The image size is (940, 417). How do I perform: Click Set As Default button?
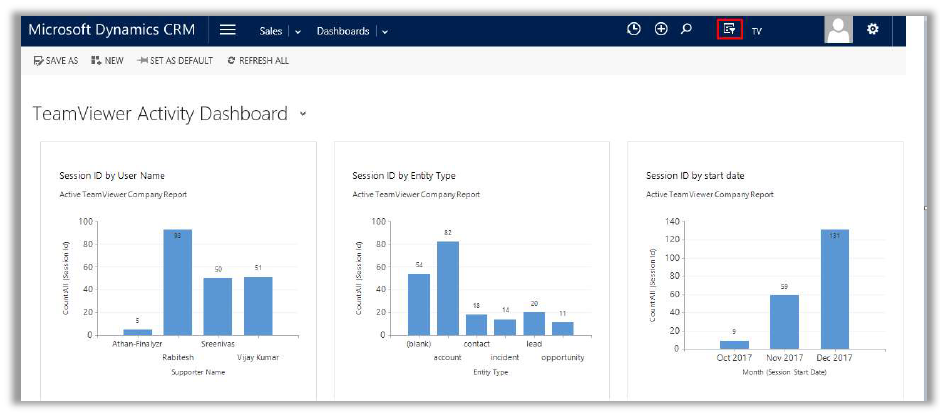[175, 61]
